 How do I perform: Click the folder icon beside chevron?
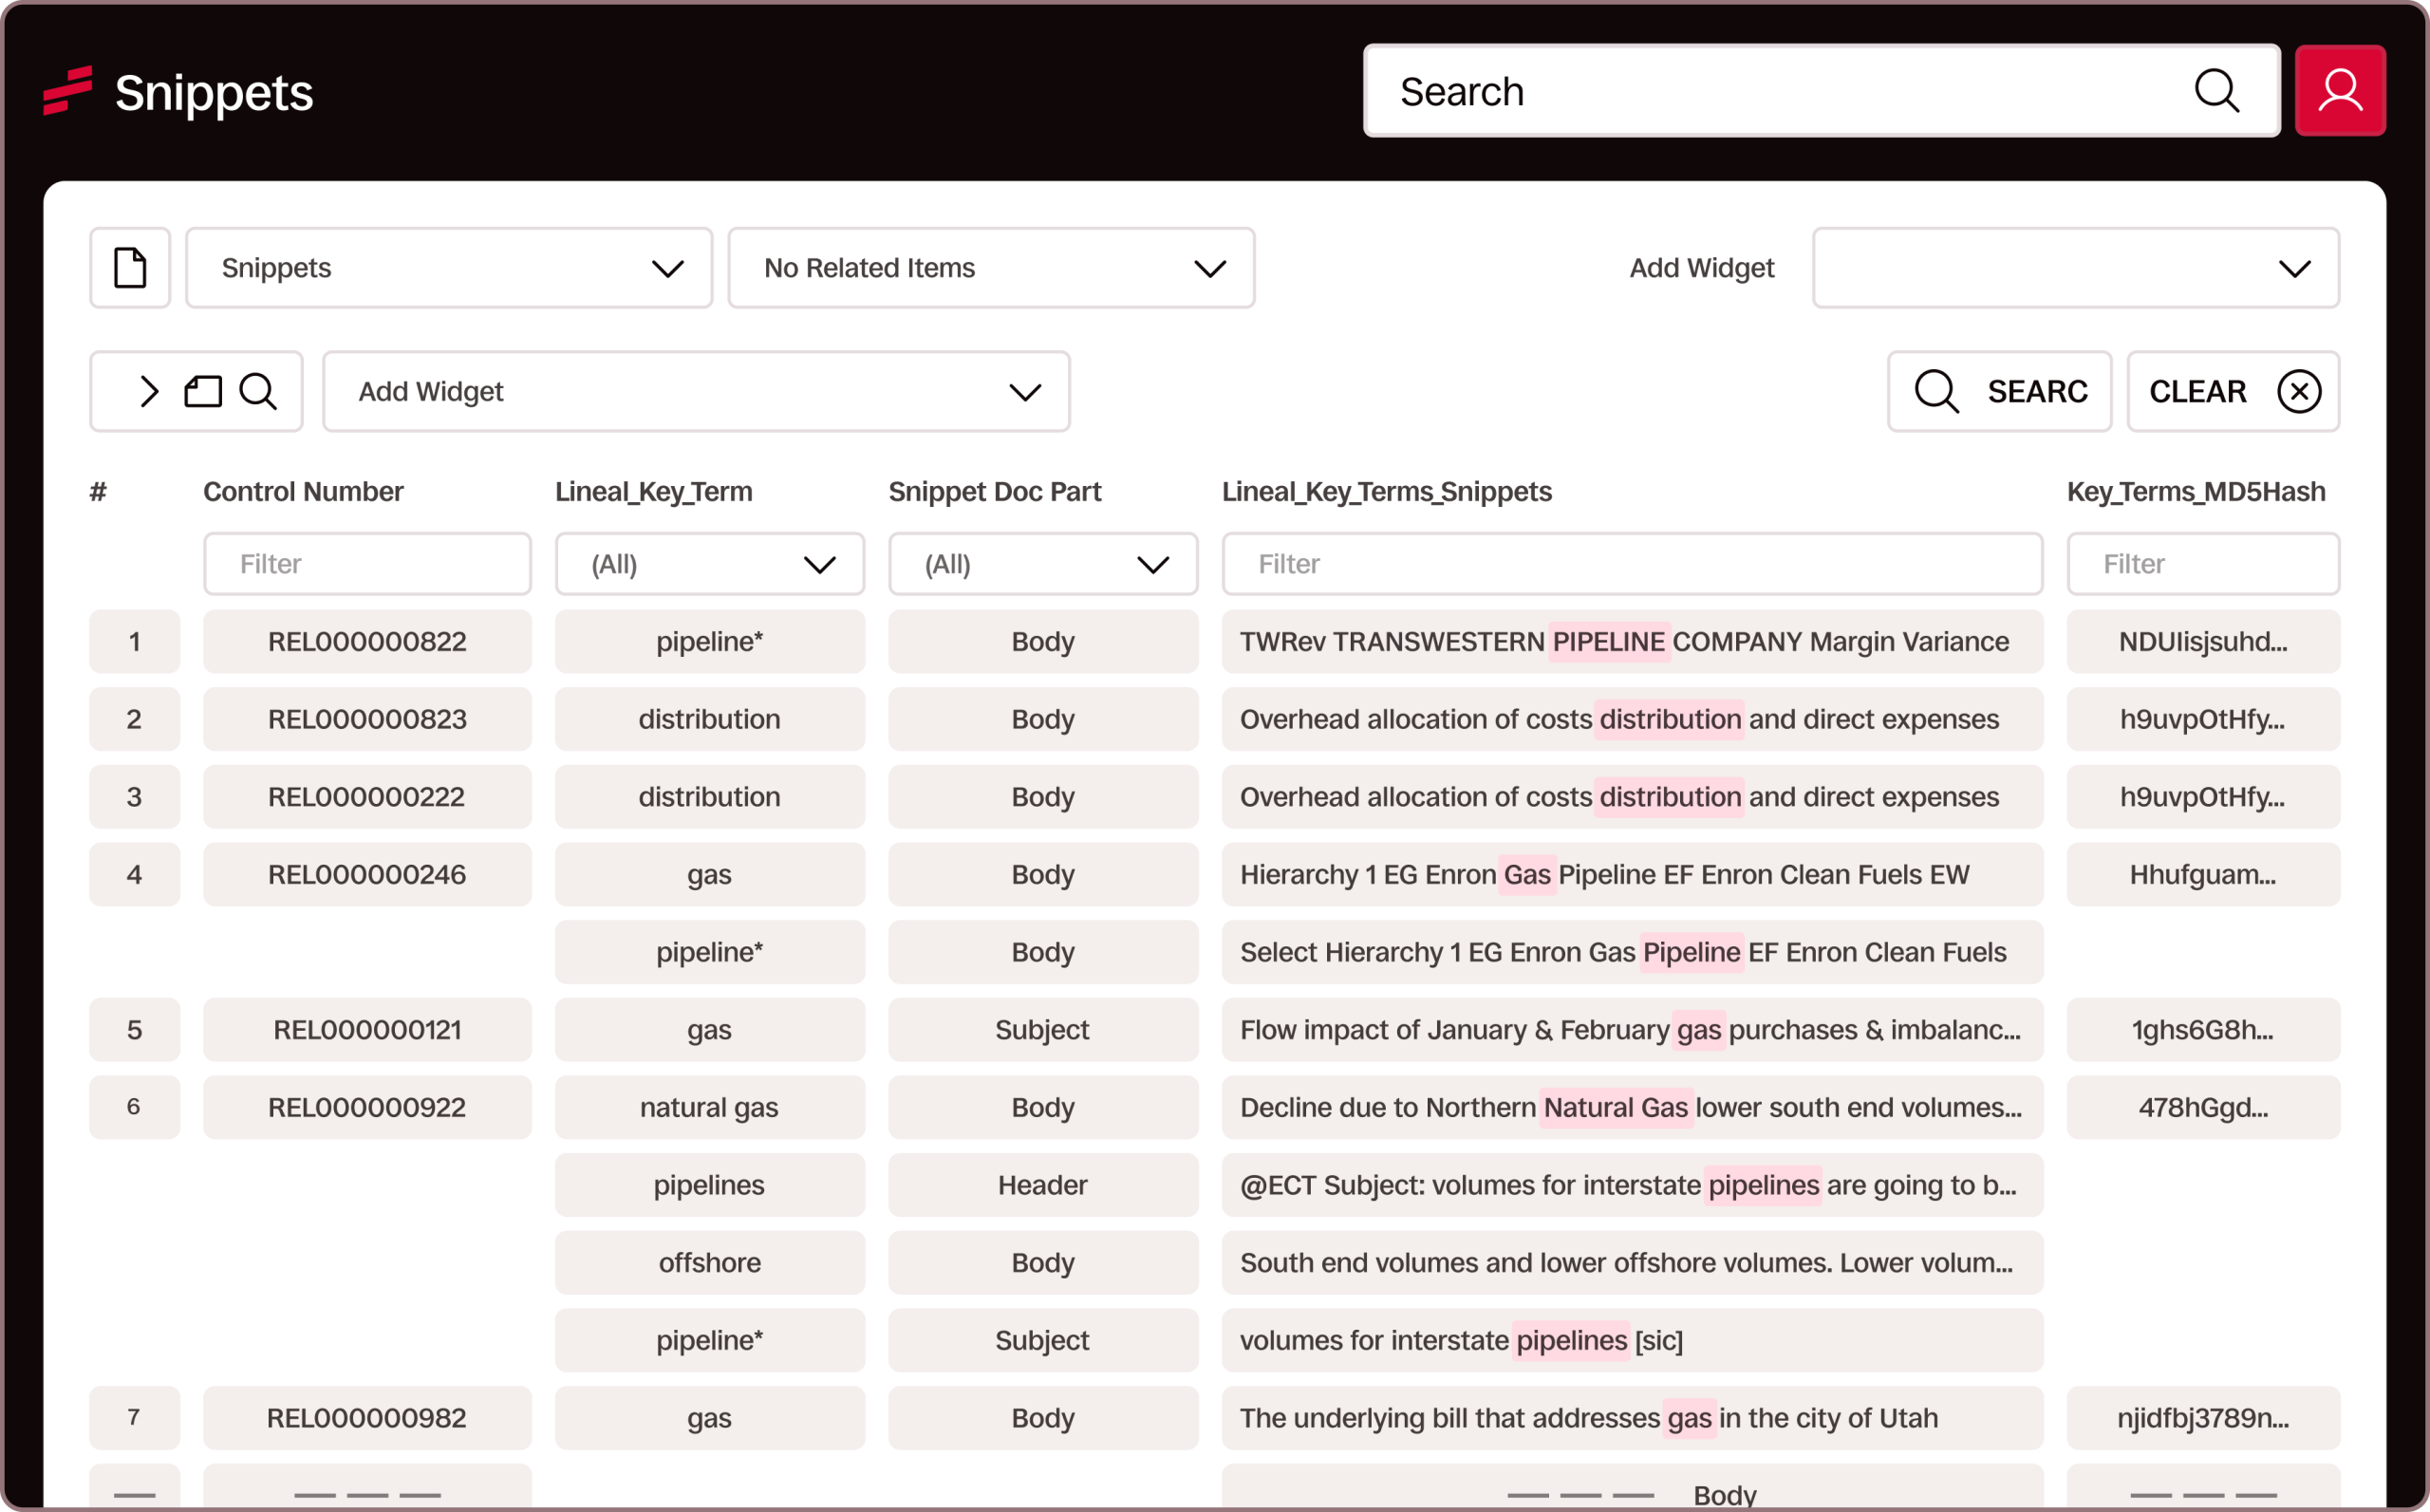[203, 391]
